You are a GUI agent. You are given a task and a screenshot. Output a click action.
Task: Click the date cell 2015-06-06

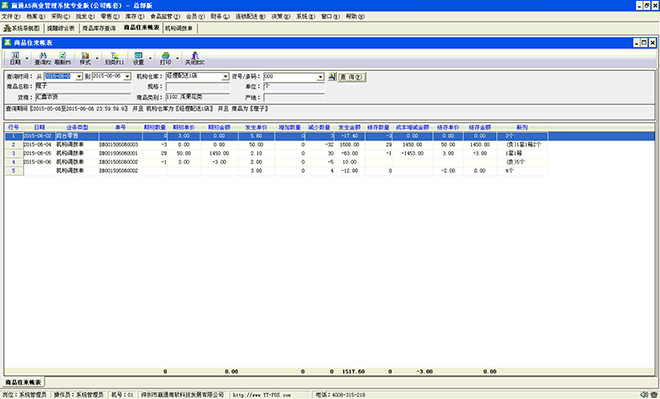click(x=39, y=162)
